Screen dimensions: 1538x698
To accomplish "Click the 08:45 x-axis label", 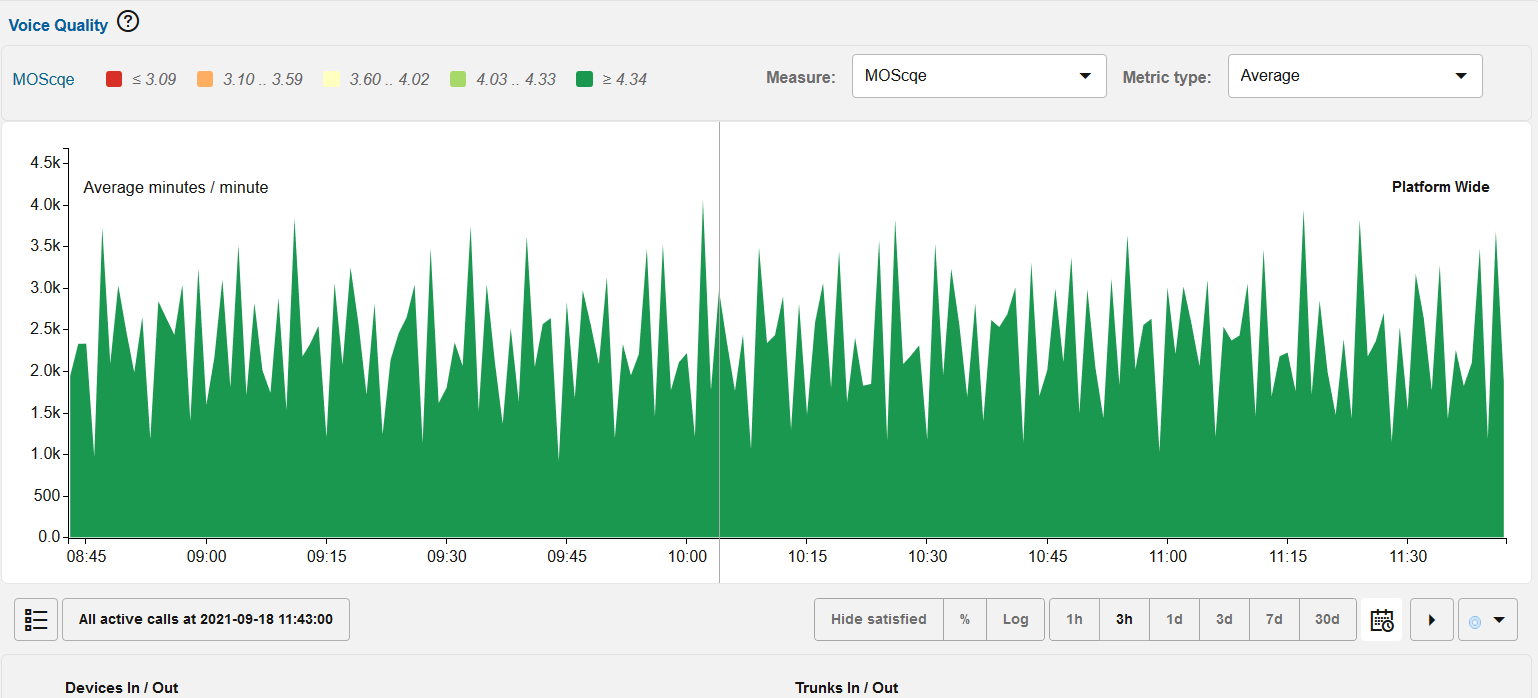I will [87, 557].
